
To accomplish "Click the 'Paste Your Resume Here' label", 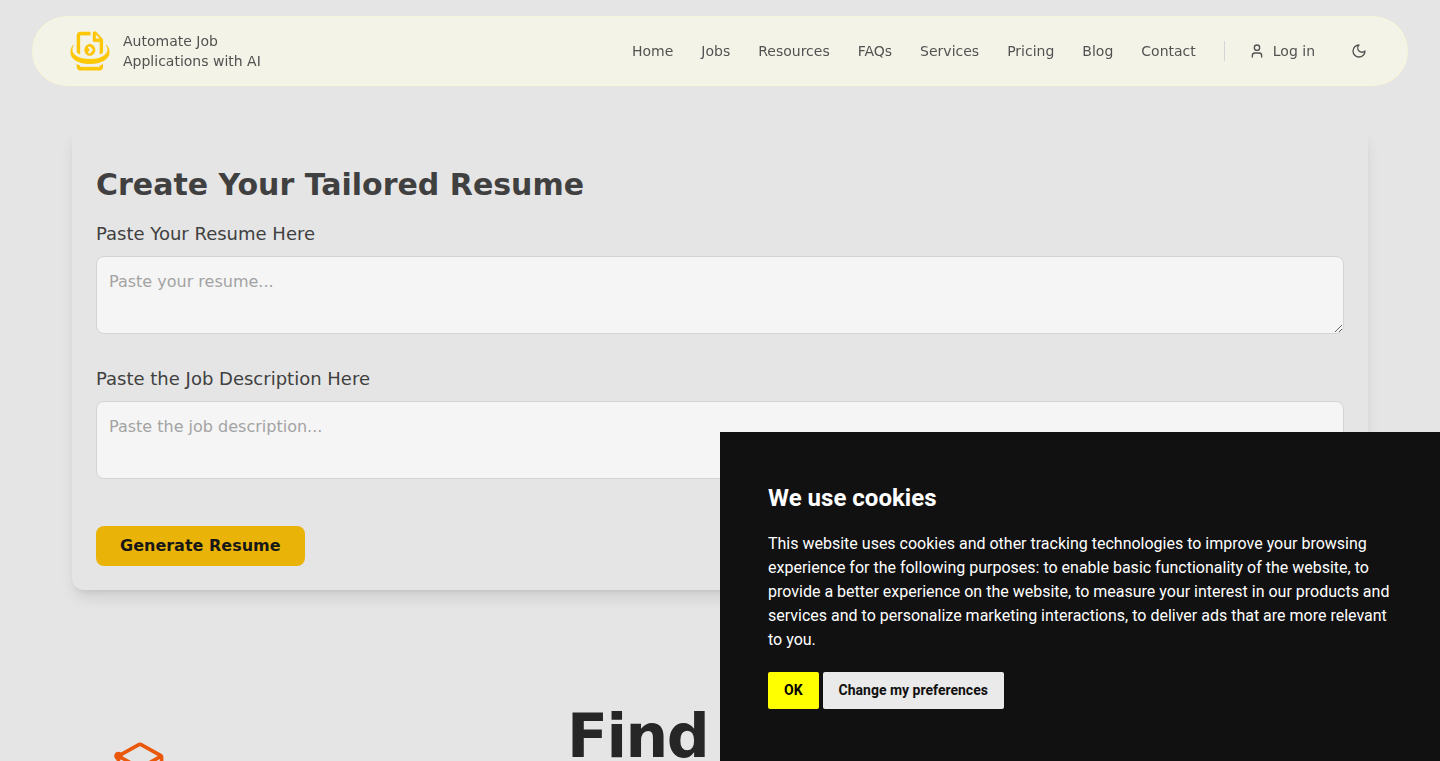I will [x=205, y=234].
